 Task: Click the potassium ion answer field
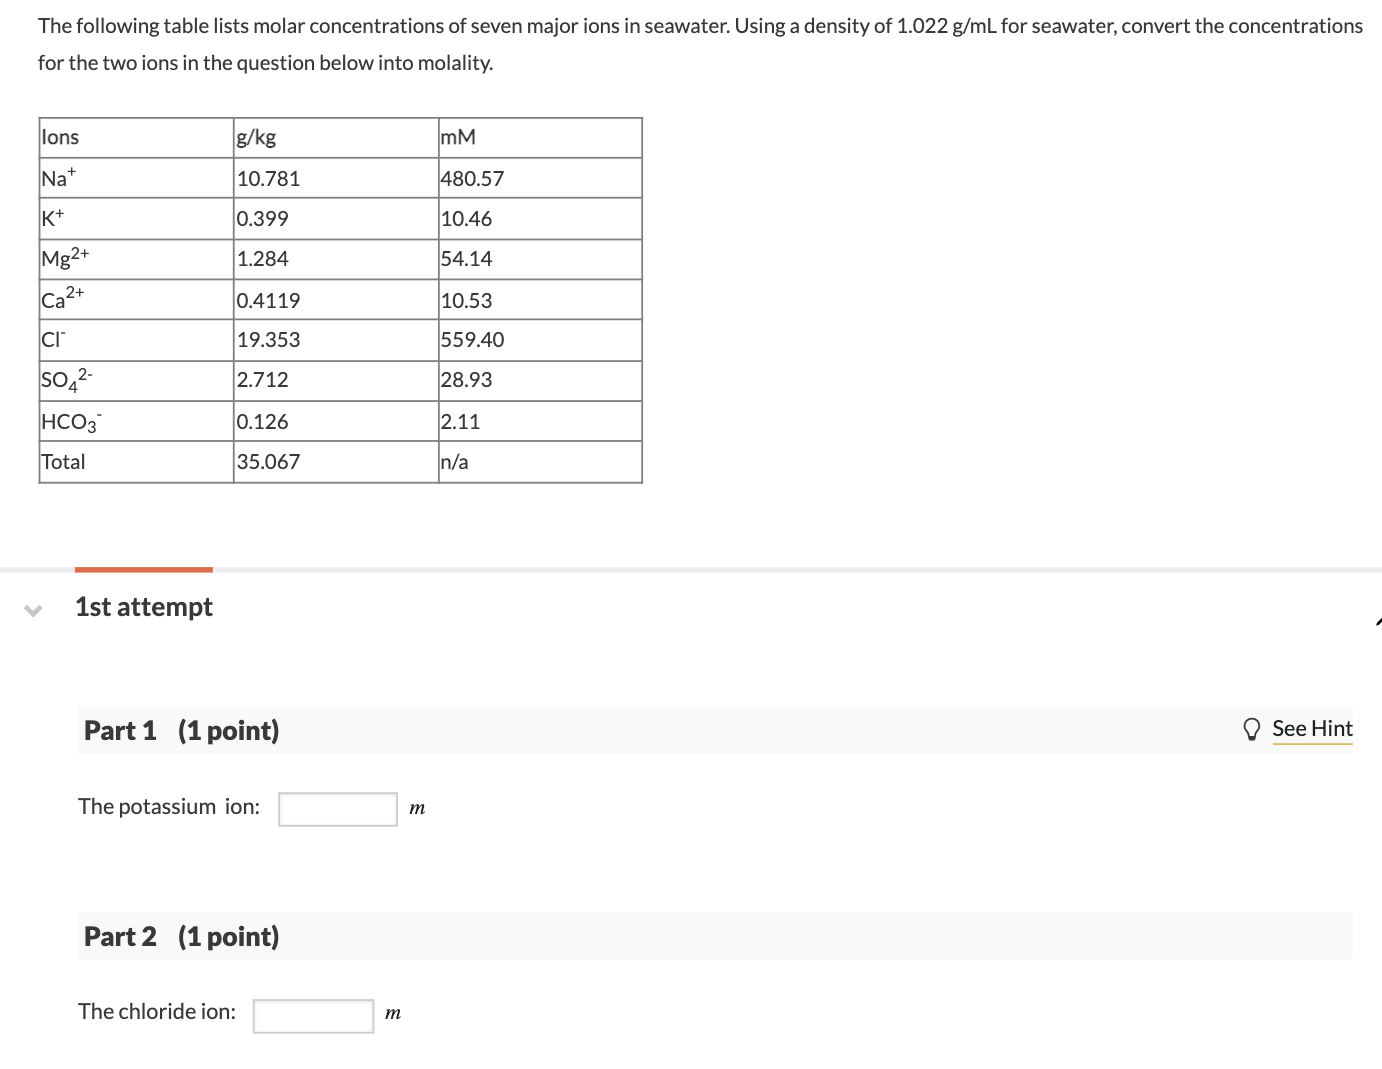click(x=337, y=808)
